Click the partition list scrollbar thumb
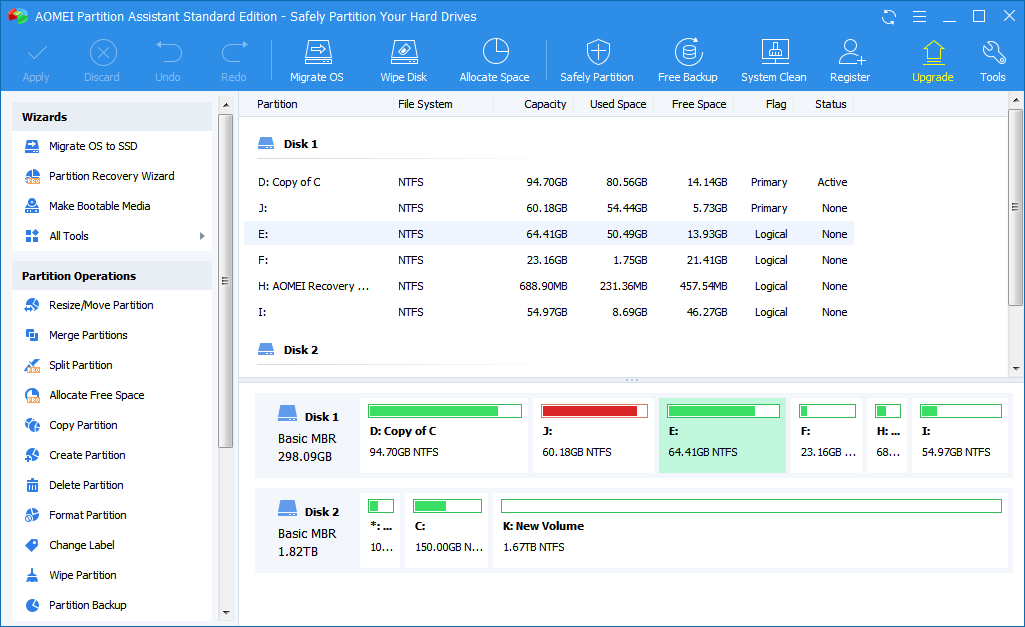This screenshot has width=1025, height=627. coord(1016,207)
